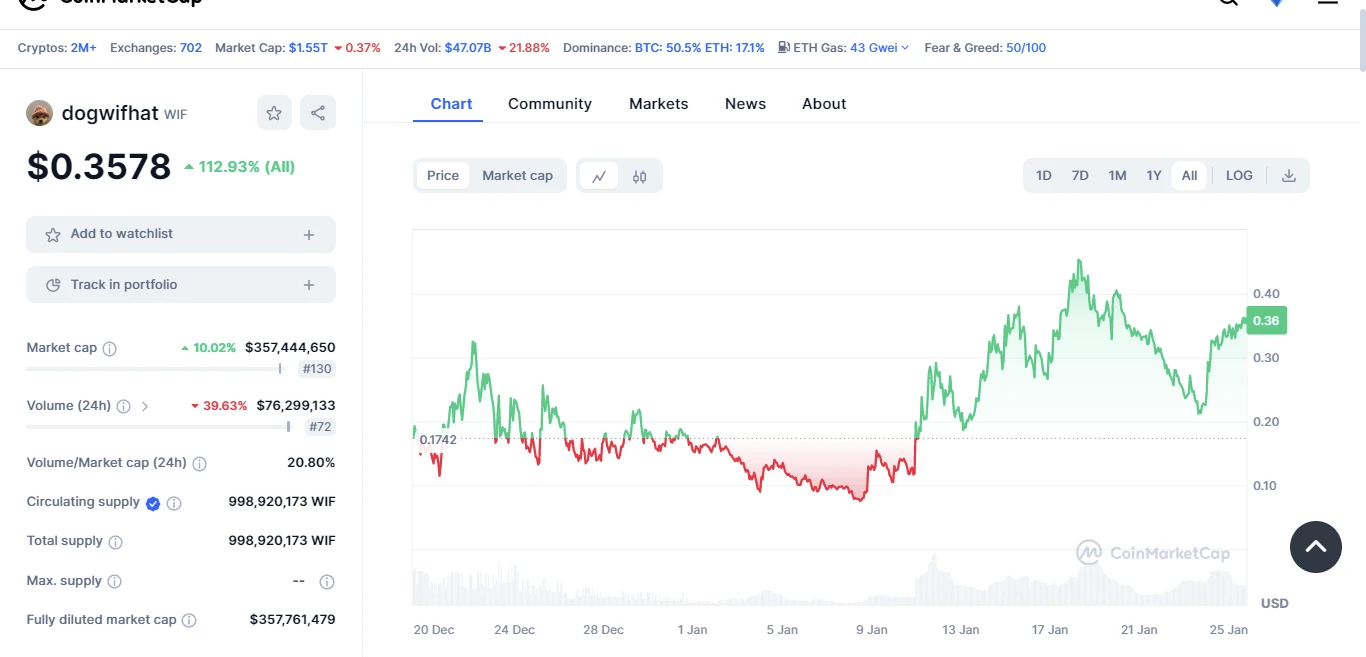Viewport: 1366px width, 657px height.
Task: Click the scroll-to-top arrow button
Action: pos(1316,547)
